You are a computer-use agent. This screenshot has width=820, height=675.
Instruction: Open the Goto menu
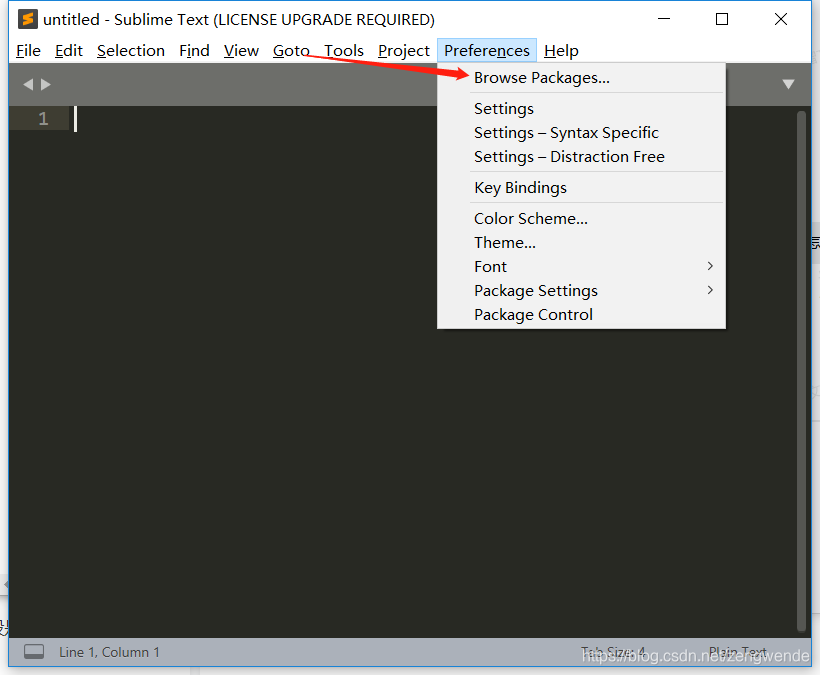tap(291, 51)
